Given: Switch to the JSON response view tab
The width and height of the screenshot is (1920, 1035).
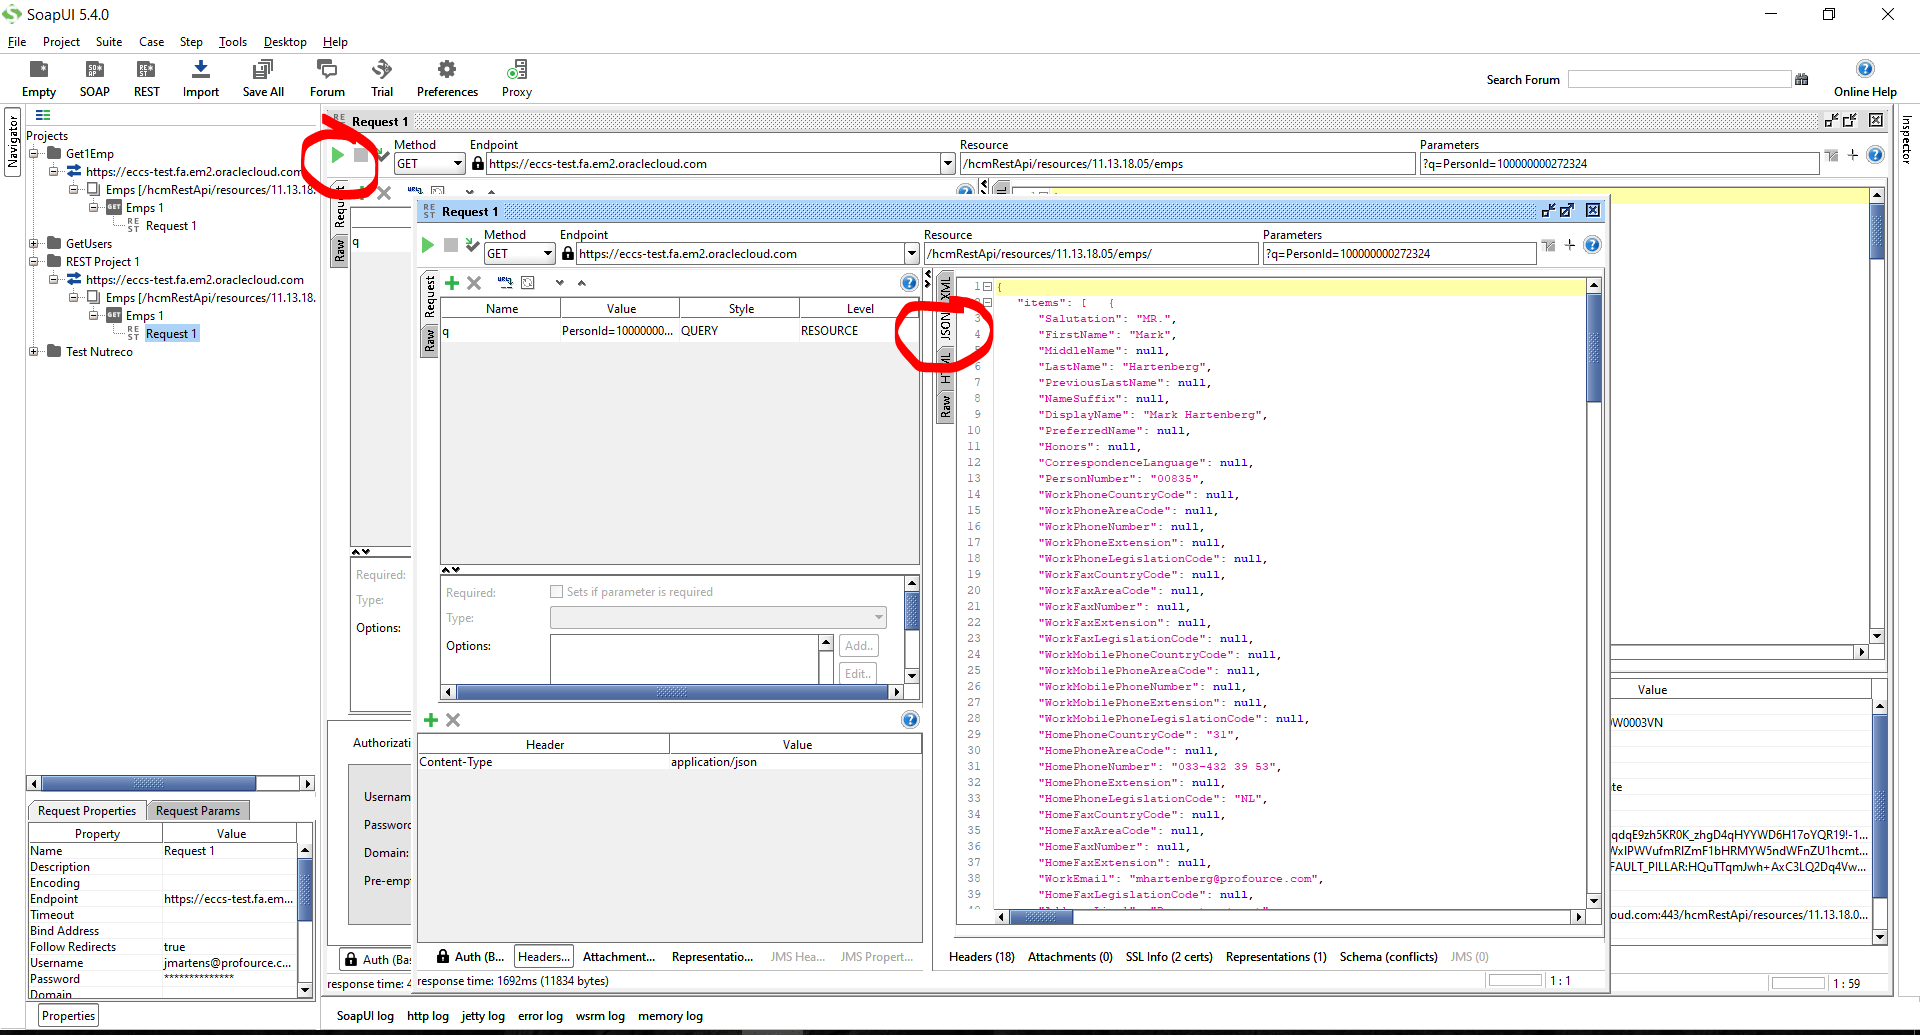Looking at the screenshot, I should [x=945, y=327].
